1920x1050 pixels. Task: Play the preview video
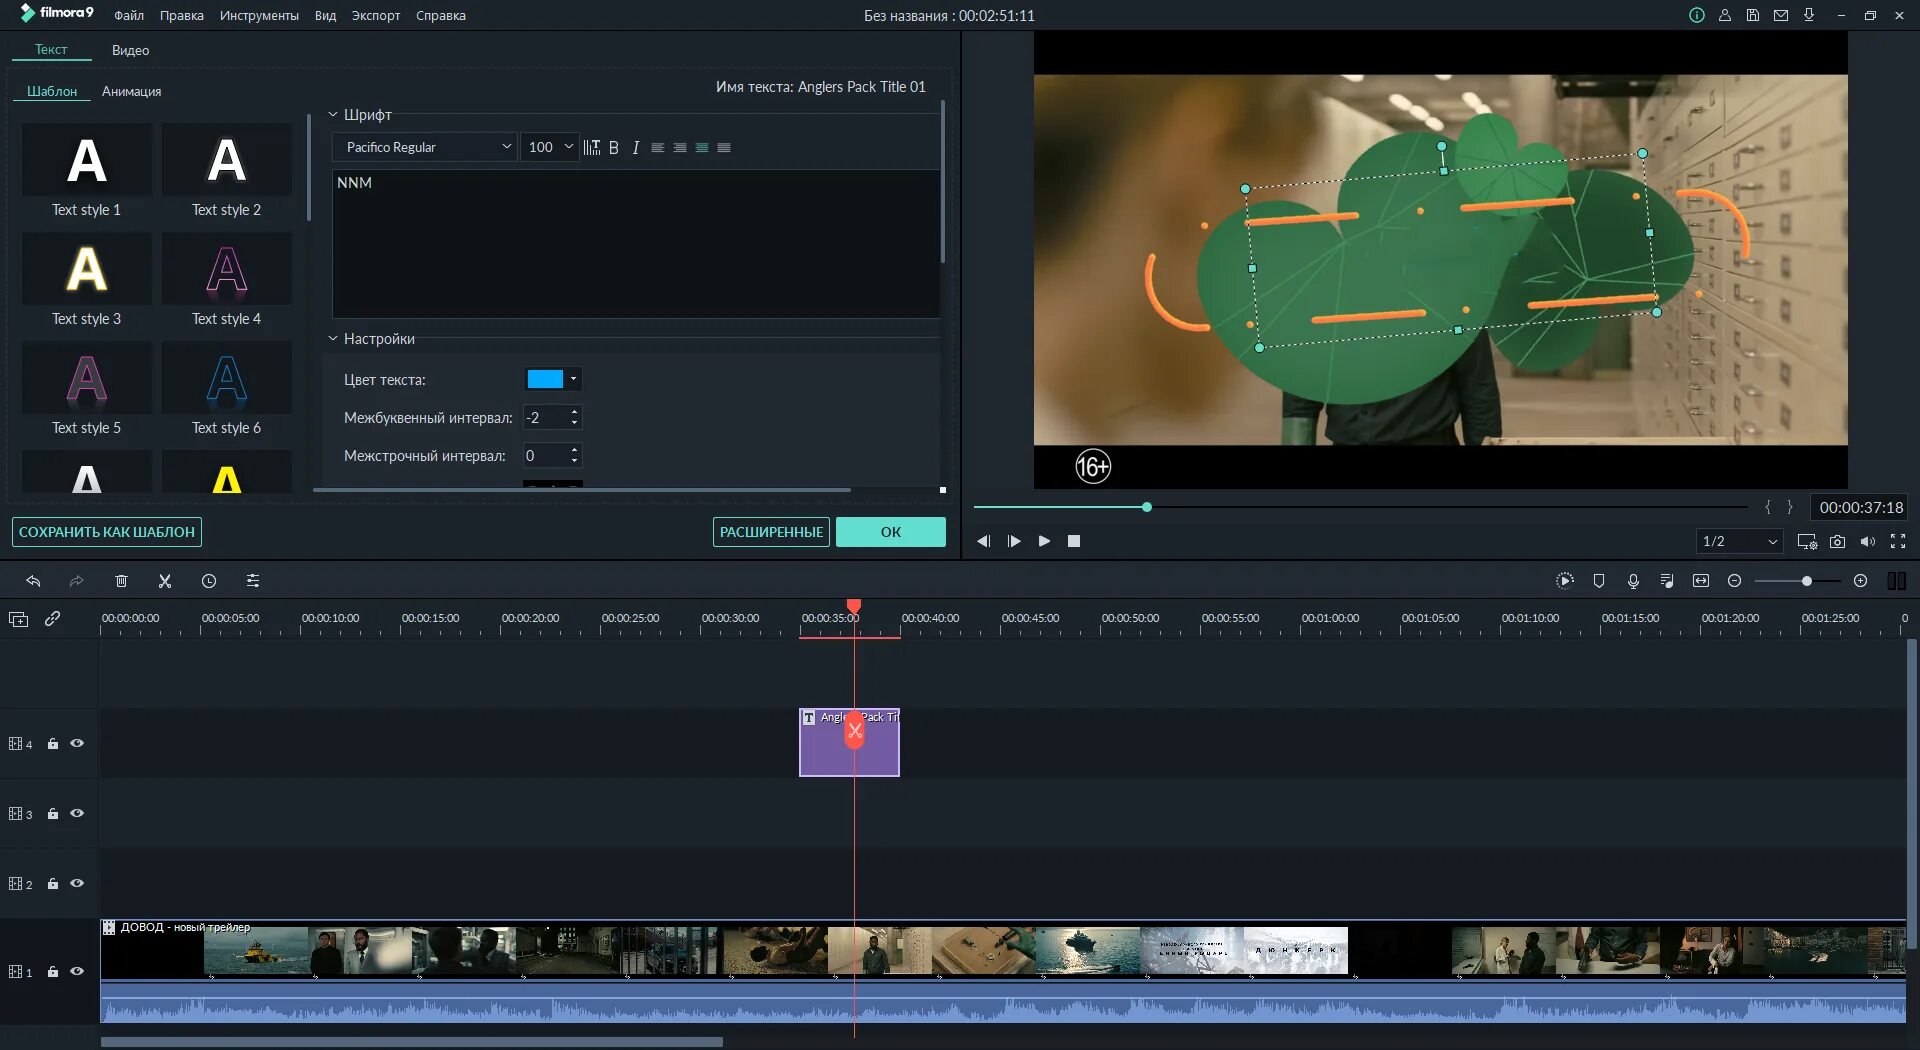pos(1044,541)
